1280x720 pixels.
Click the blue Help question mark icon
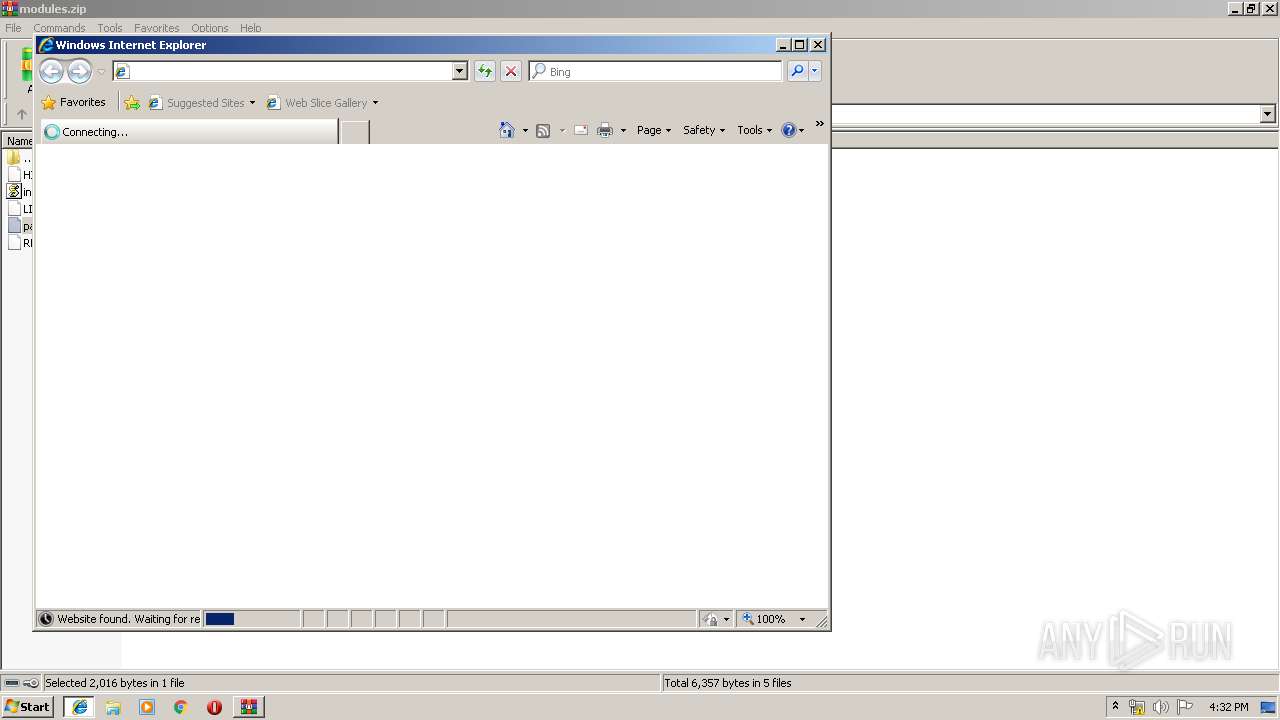pos(789,130)
